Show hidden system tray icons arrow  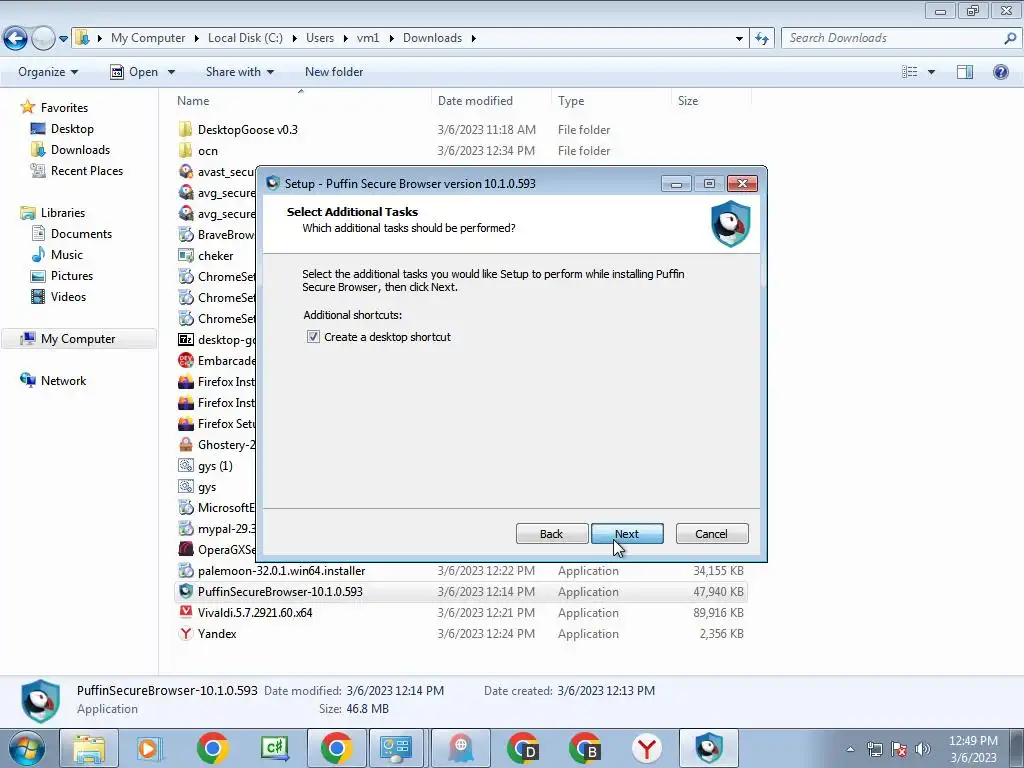pyautogui.click(x=850, y=749)
